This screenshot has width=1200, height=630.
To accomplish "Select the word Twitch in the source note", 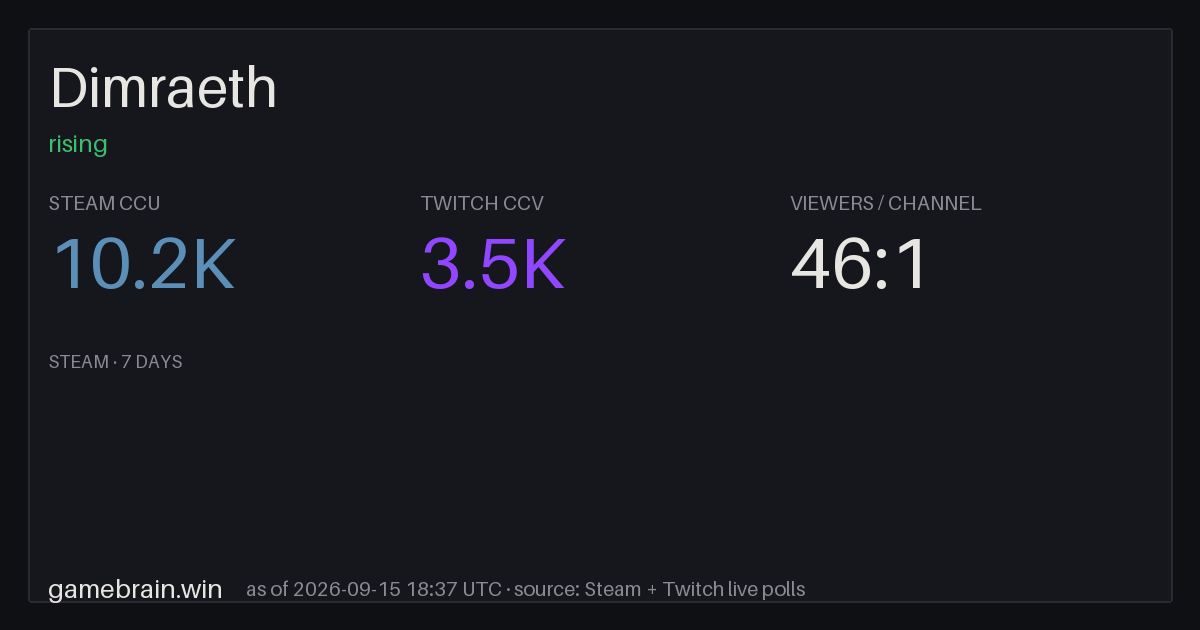I will (x=694, y=590).
